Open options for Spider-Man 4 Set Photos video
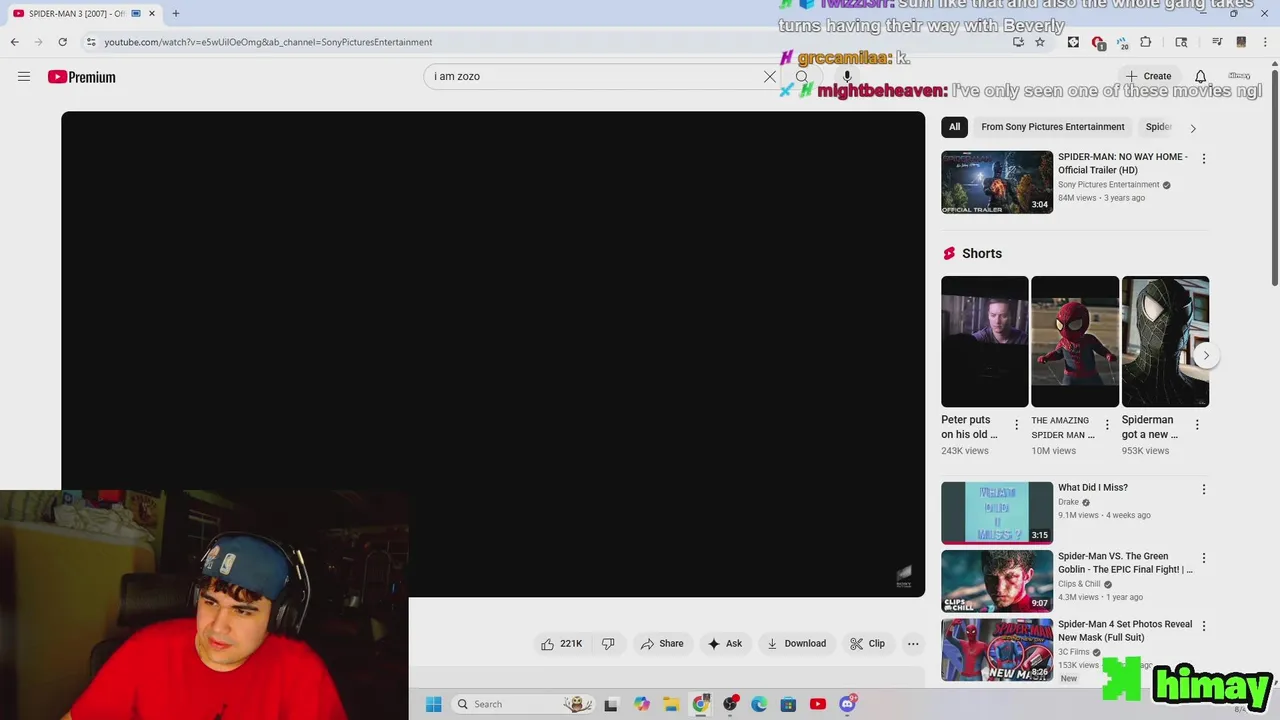1280x720 pixels. coord(1204,626)
